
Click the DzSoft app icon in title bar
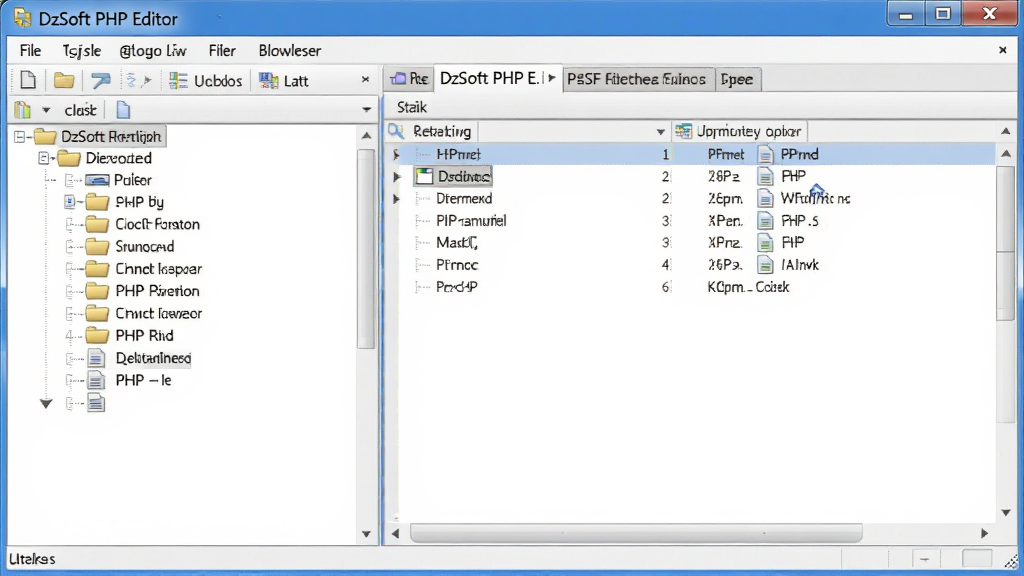pos(22,18)
